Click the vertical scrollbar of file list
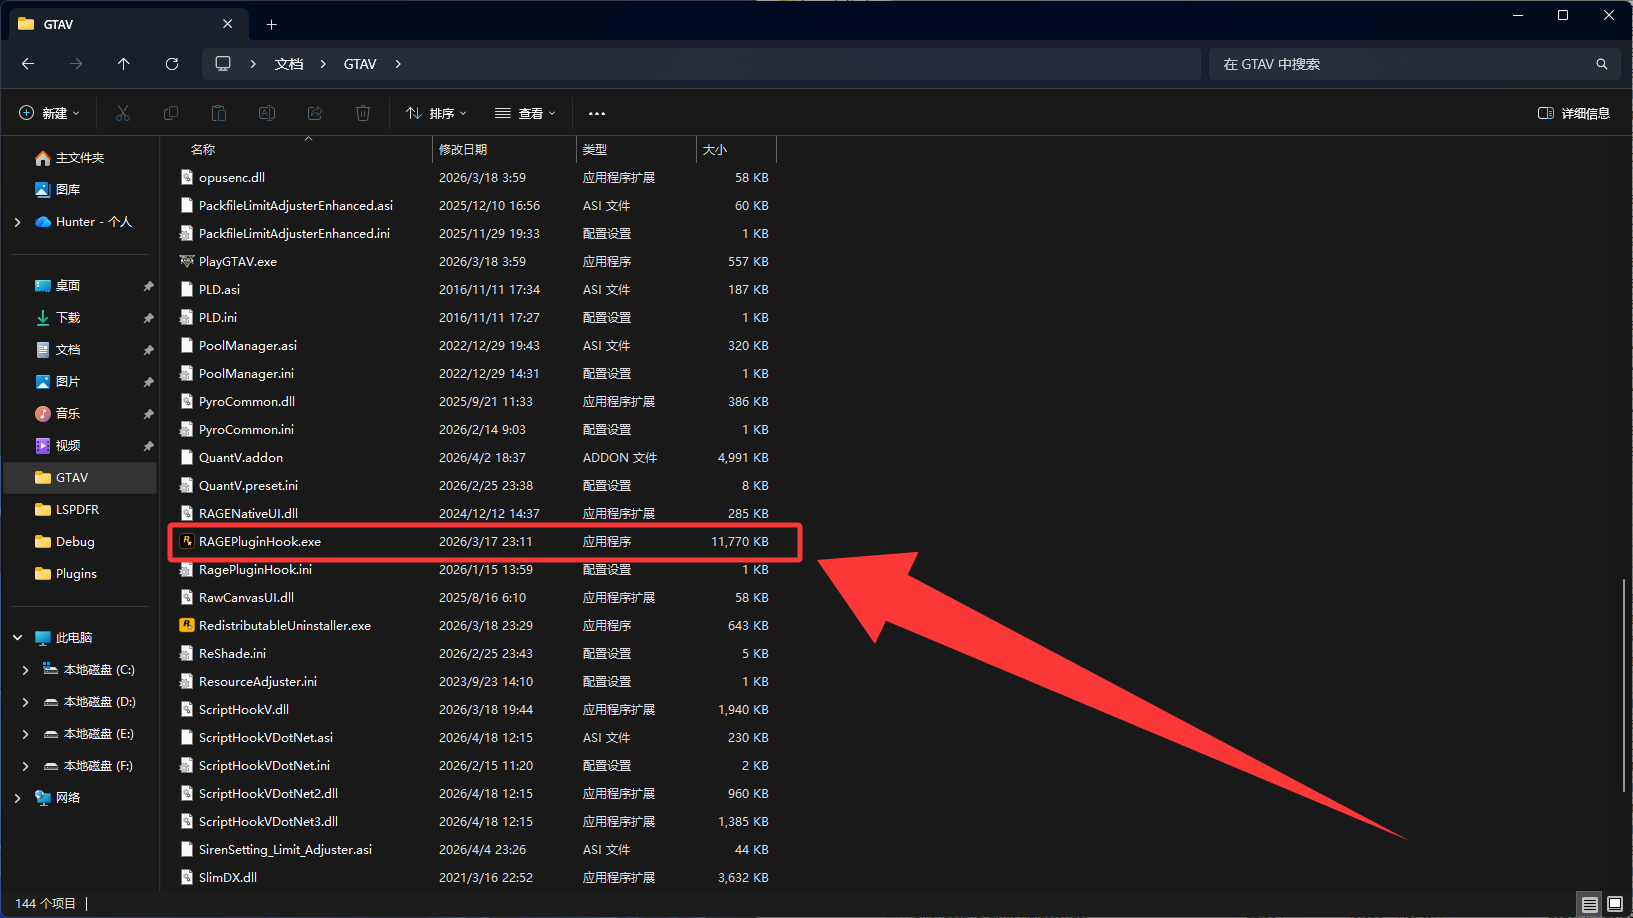 (x=1624, y=685)
